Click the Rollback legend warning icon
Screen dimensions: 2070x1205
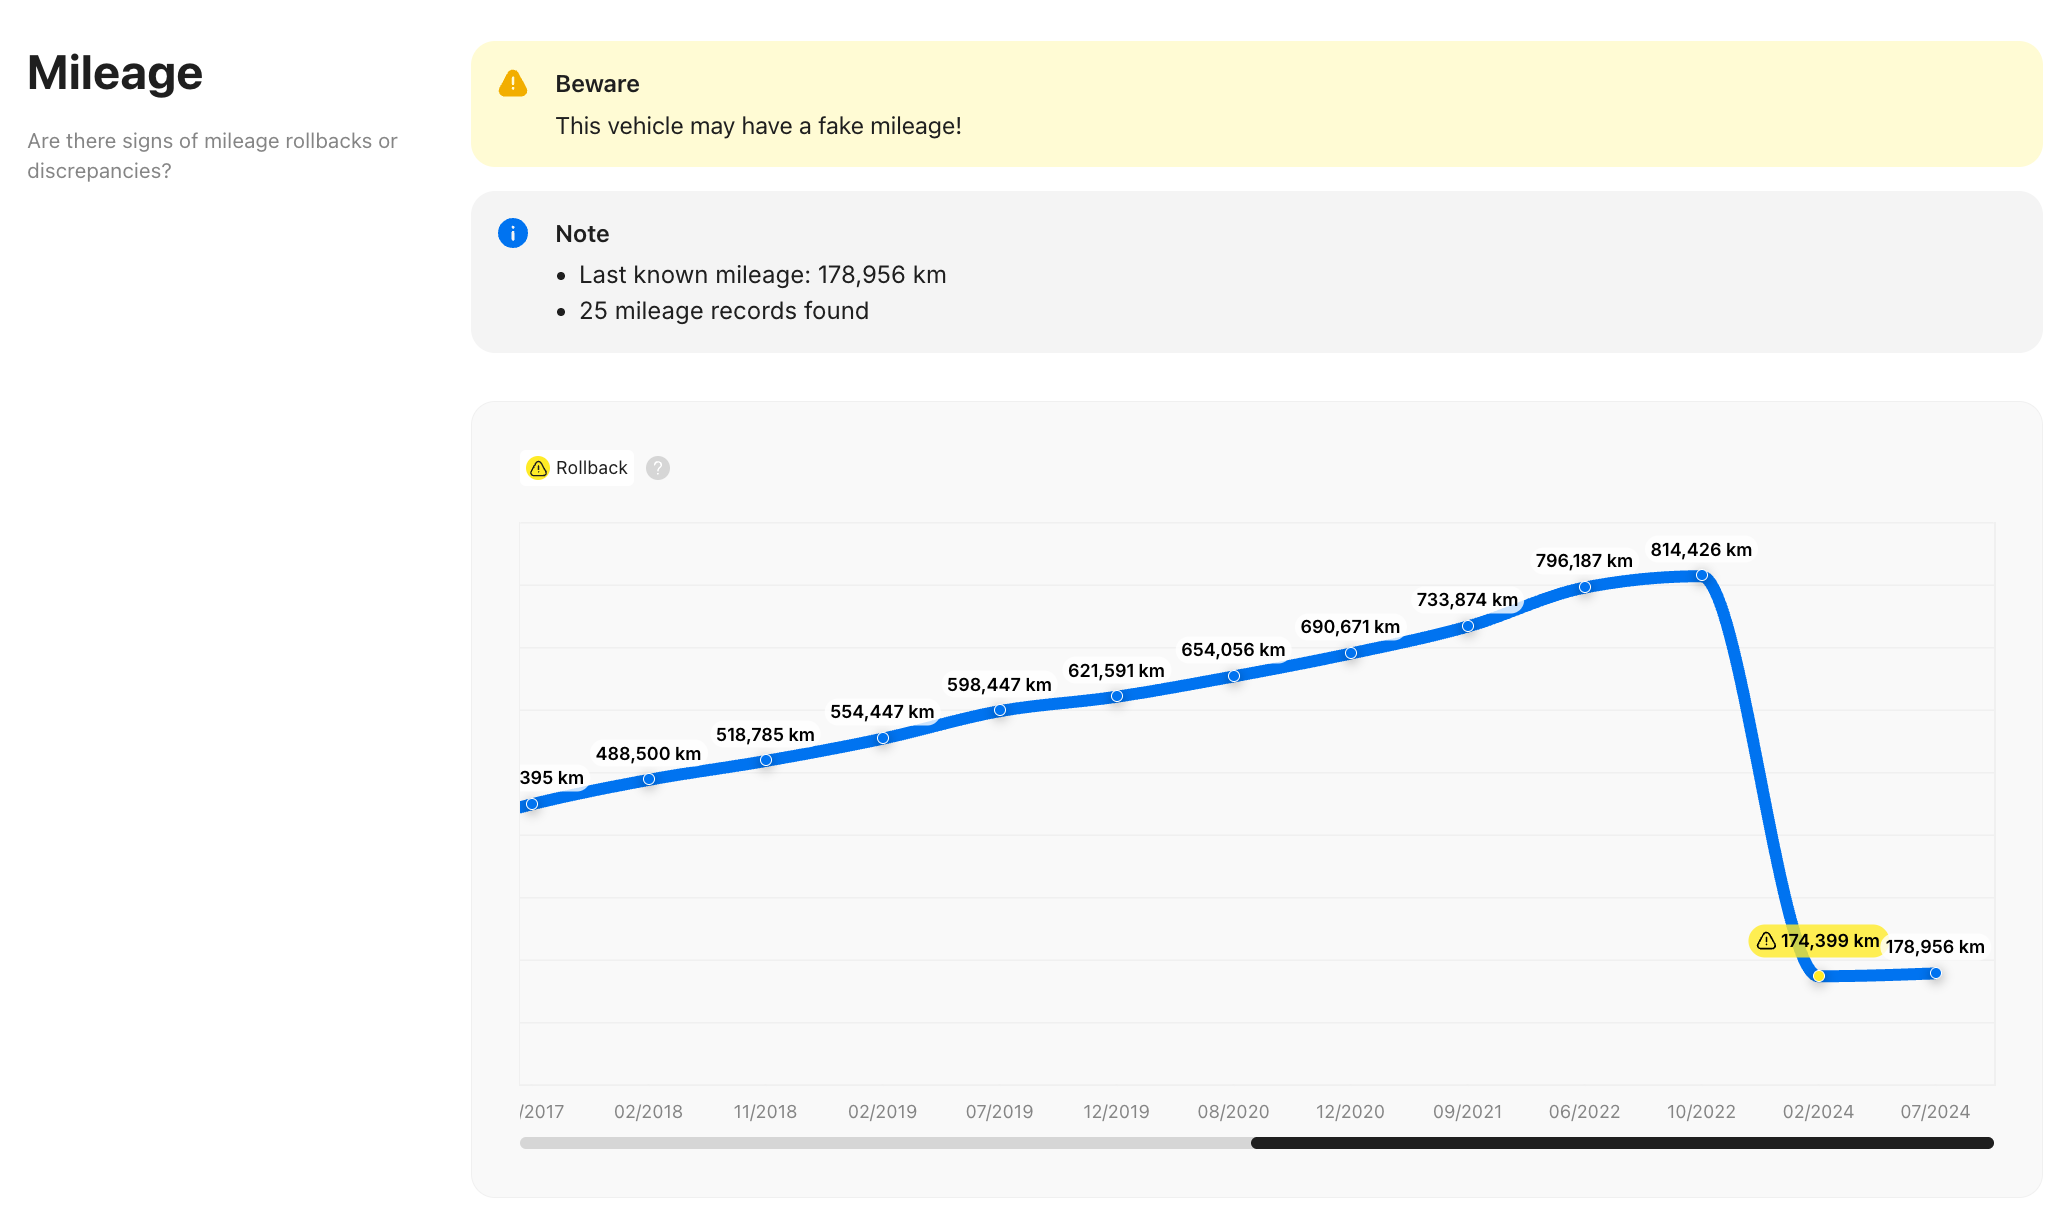(538, 468)
